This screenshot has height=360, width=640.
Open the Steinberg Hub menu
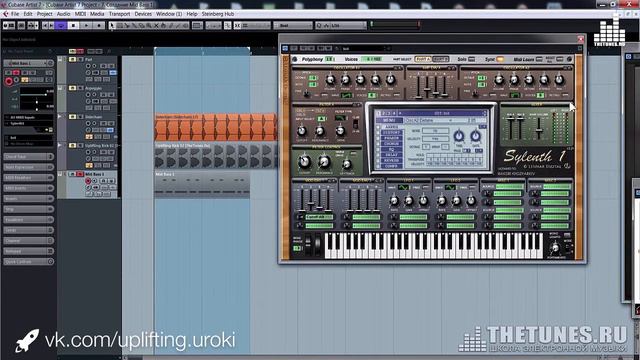pos(218,14)
